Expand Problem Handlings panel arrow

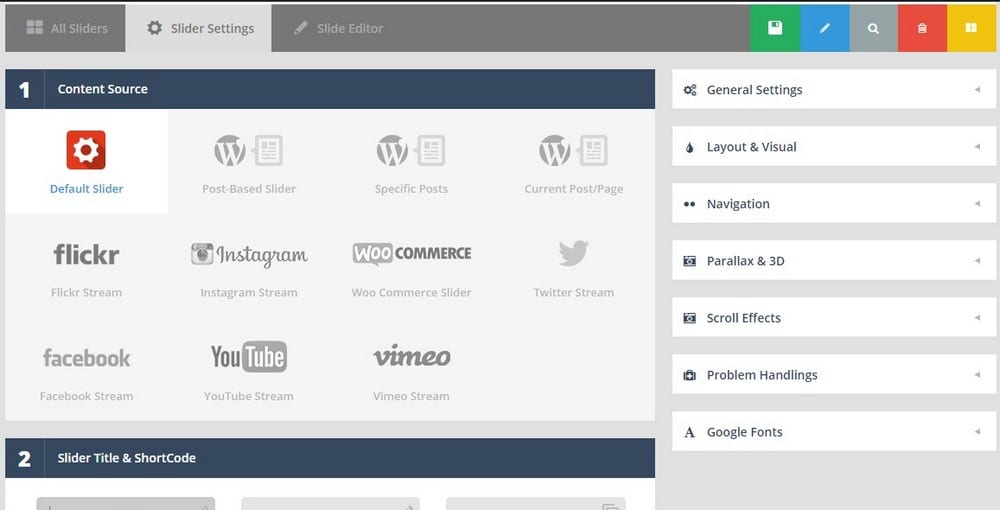(977, 374)
